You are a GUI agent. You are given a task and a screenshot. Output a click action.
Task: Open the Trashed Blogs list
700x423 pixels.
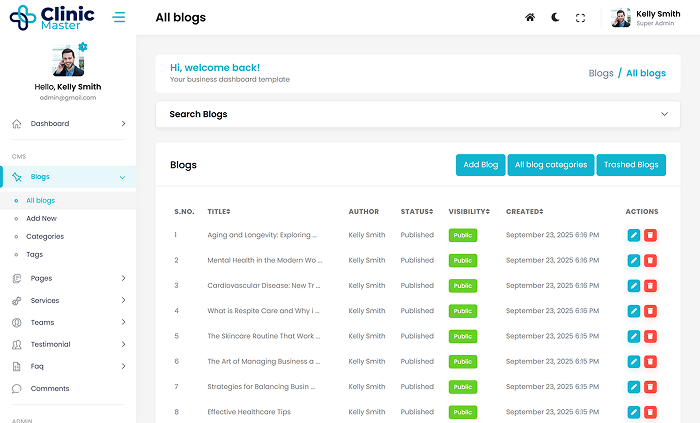(631, 165)
